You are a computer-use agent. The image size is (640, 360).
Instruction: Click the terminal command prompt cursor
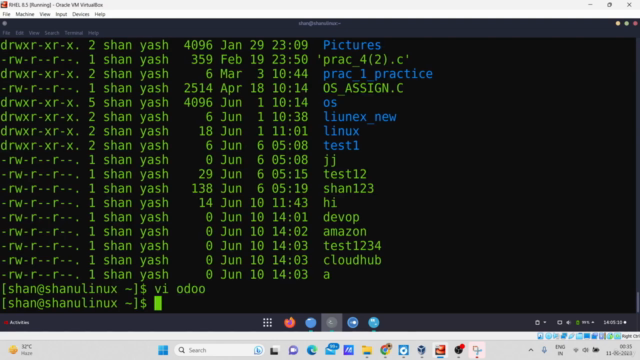pyautogui.click(x=158, y=303)
